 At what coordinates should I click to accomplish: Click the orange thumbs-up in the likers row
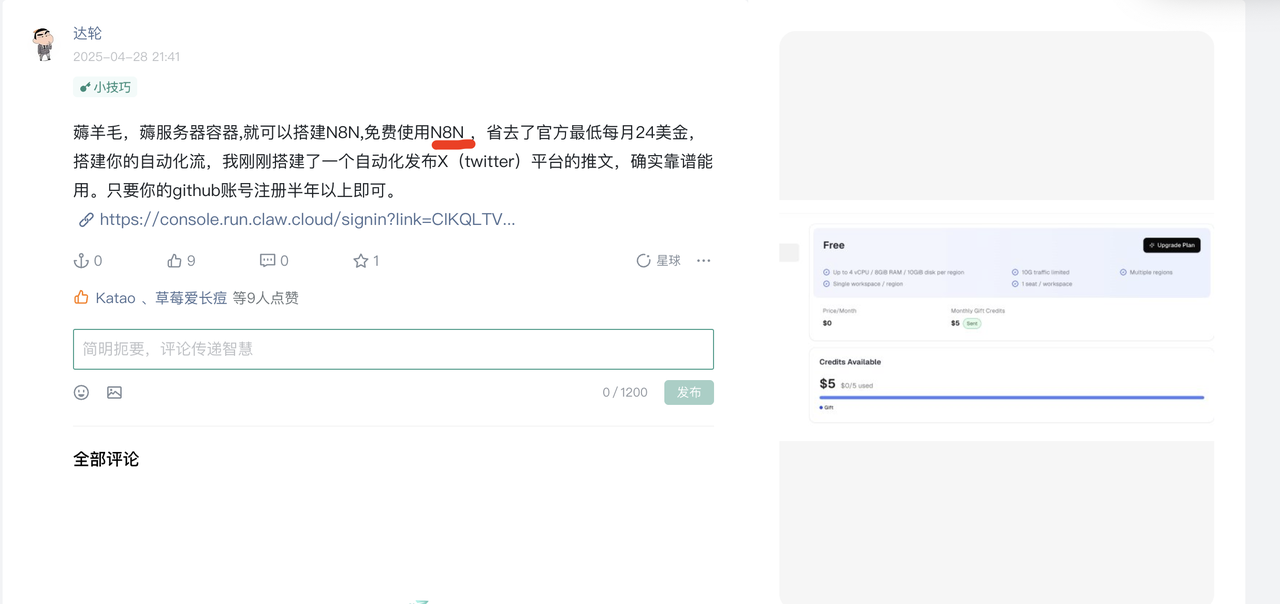tap(81, 297)
